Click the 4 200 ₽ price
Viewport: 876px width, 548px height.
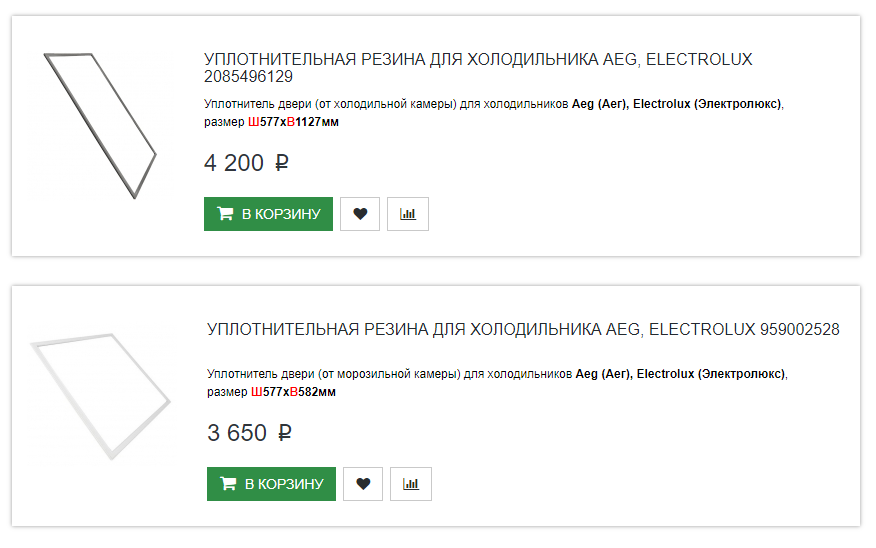click(246, 163)
